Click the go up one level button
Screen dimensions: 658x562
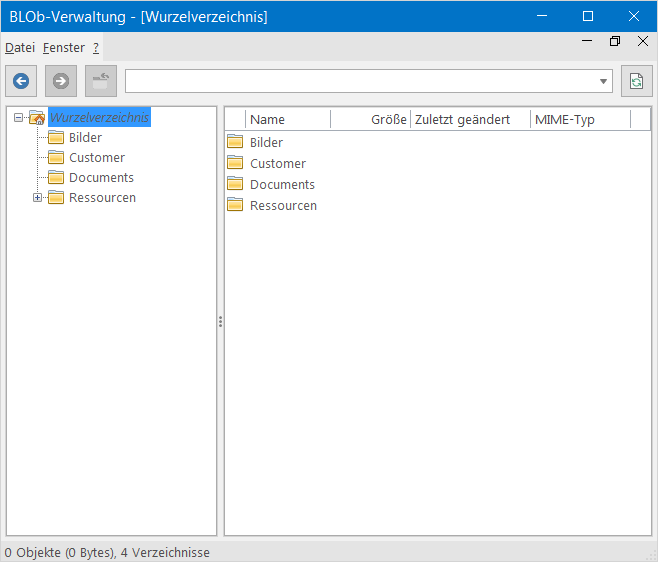100,81
